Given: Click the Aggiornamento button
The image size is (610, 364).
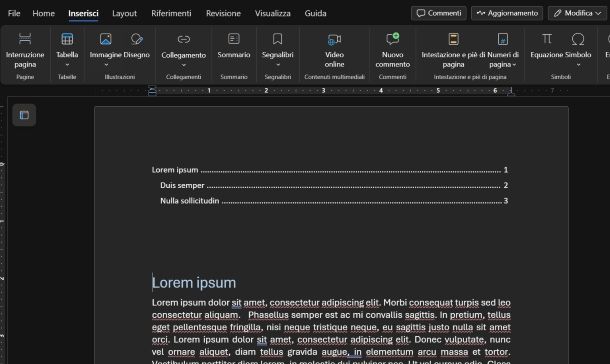Looking at the screenshot, I should coord(507,13).
